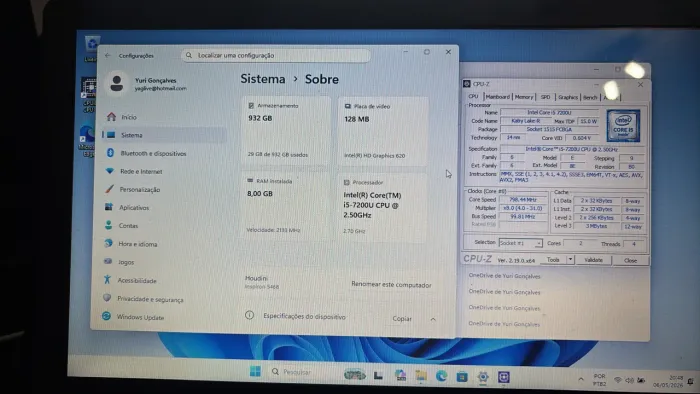The height and width of the screenshot is (394, 700).
Task: Click the Início home icon in Settings sidebar
Action: point(111,117)
